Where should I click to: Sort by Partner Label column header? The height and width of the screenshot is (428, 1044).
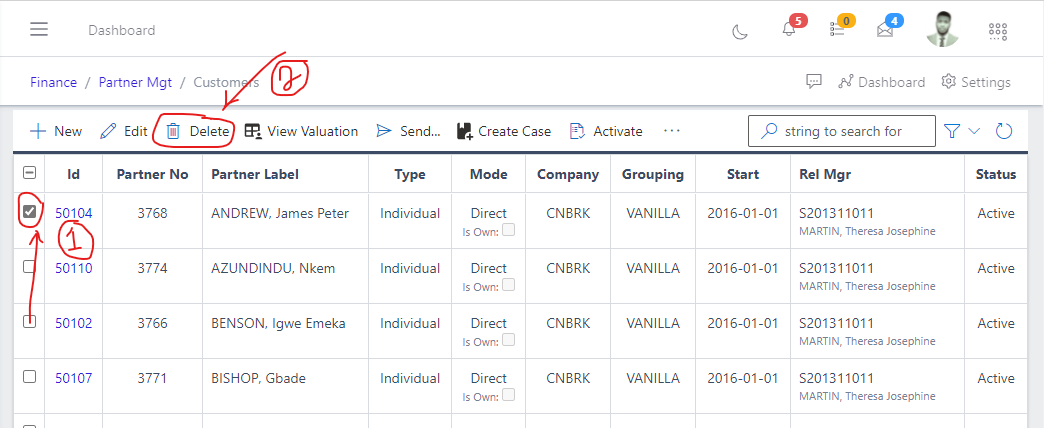255,174
